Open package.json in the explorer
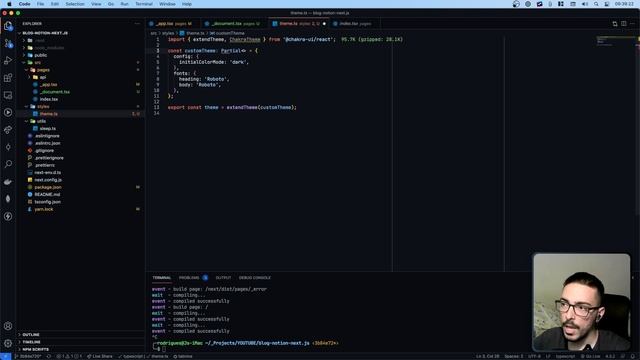The width and height of the screenshot is (640, 360). [x=80, y=187]
